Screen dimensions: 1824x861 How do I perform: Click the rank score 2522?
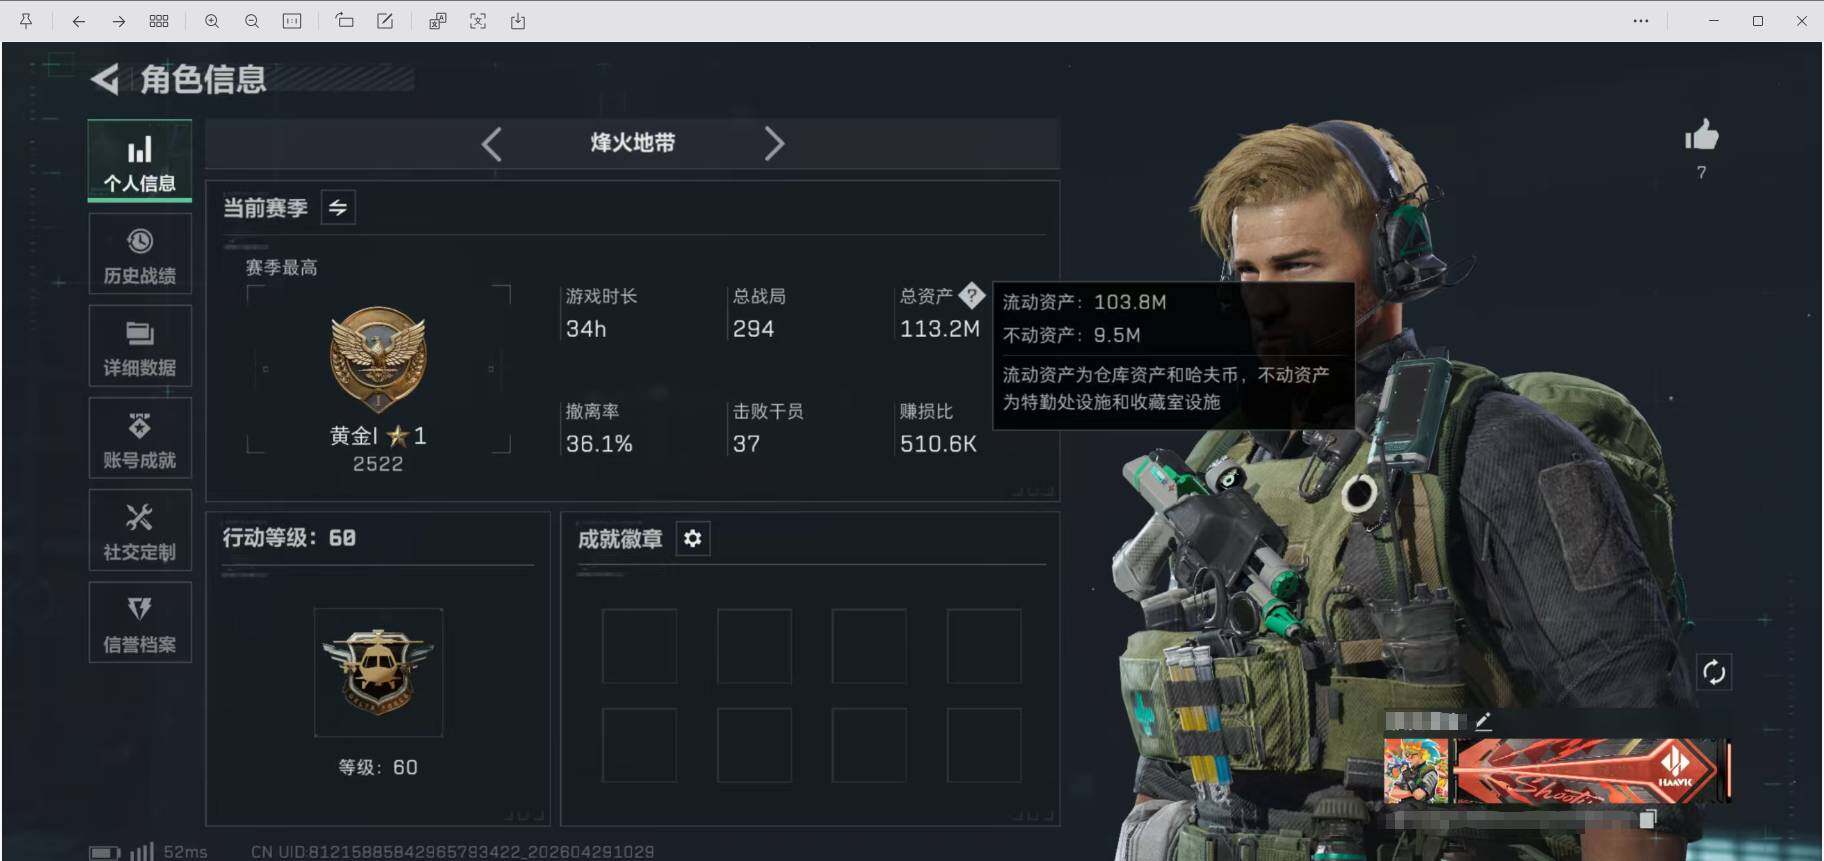378,464
